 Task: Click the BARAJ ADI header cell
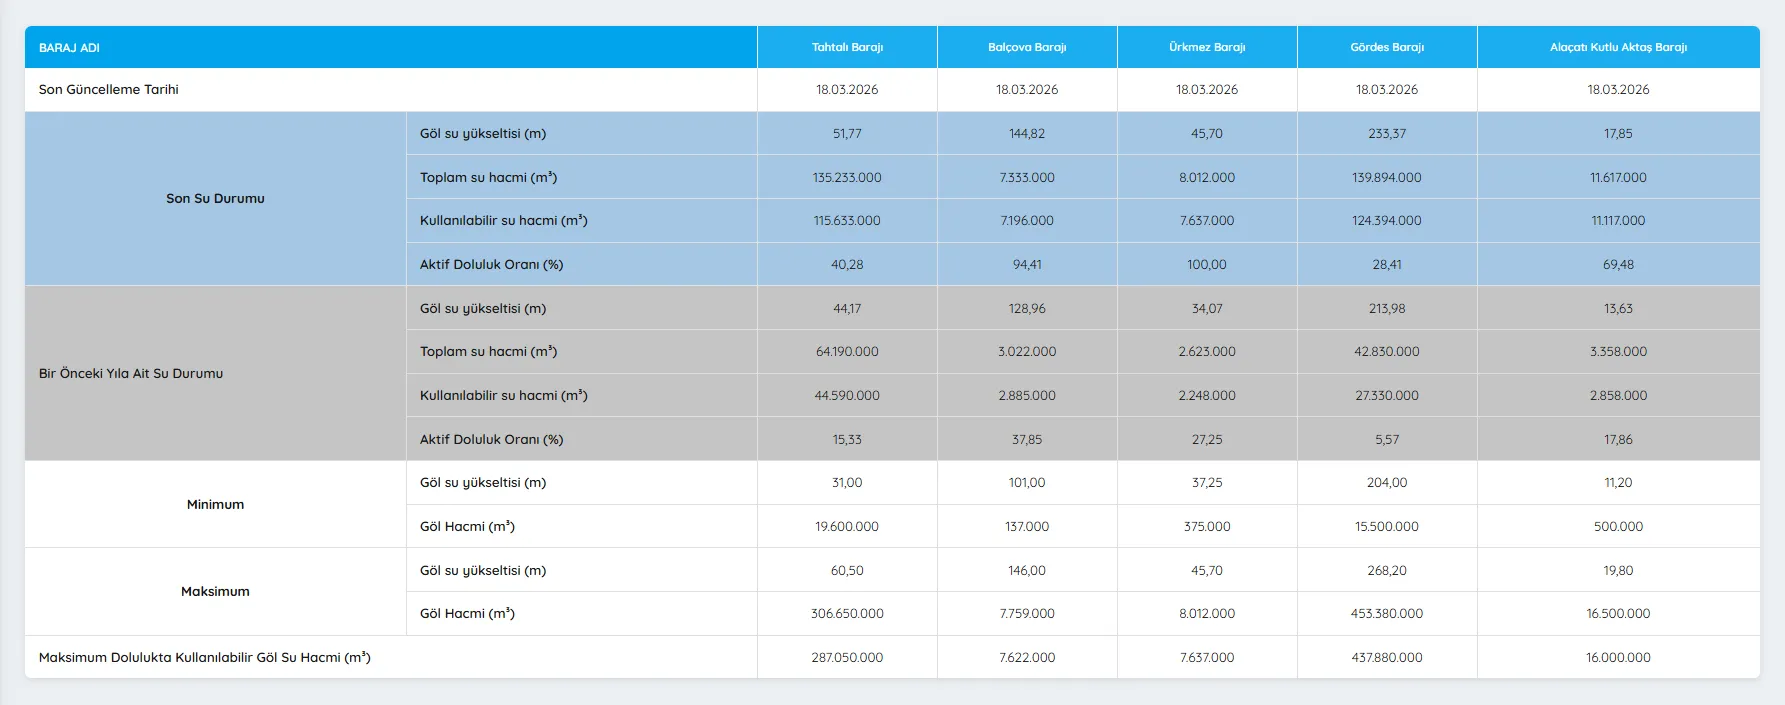69,48
